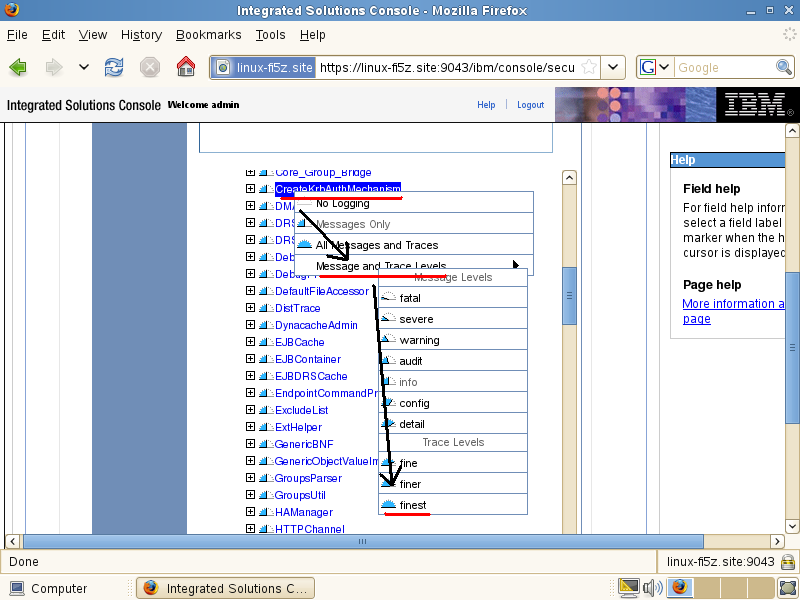Expand the ExcludeList tree node
Screen dimensions: 800x600
pos(250,410)
